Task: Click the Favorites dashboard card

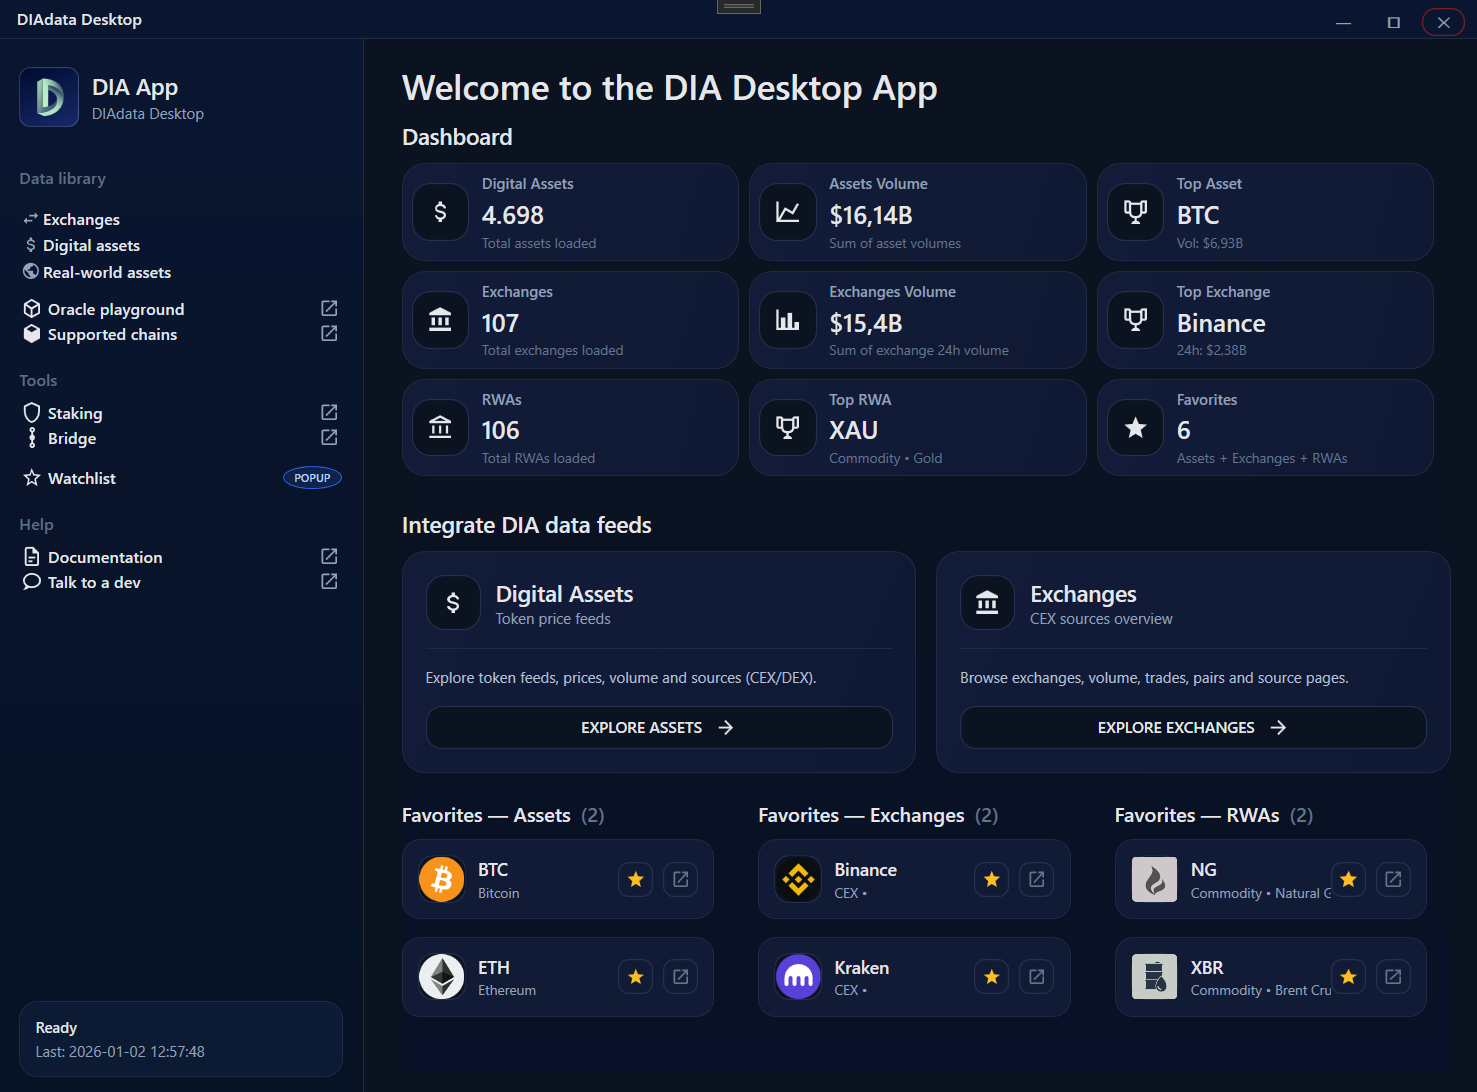Action: click(x=1264, y=428)
